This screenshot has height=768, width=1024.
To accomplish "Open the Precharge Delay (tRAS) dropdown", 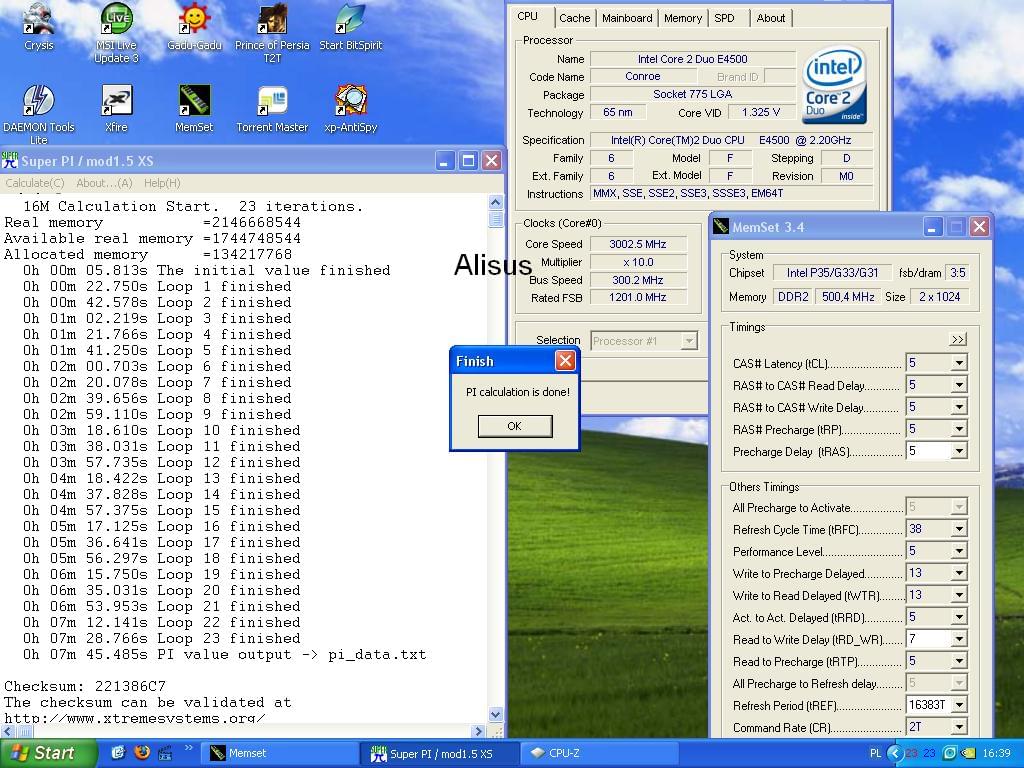I will click(x=959, y=451).
